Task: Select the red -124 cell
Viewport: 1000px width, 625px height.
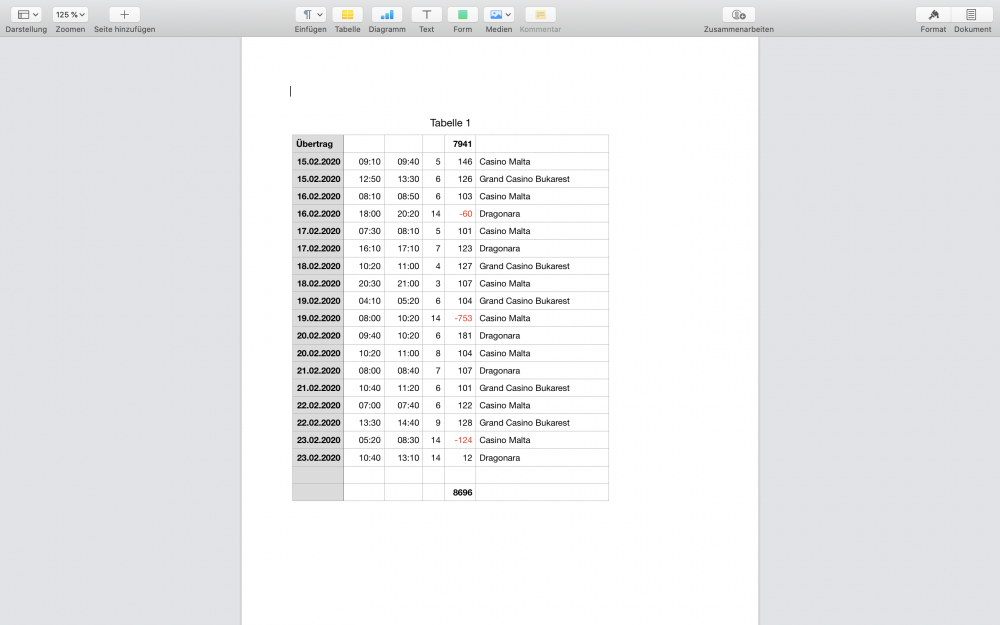Action: click(460, 440)
